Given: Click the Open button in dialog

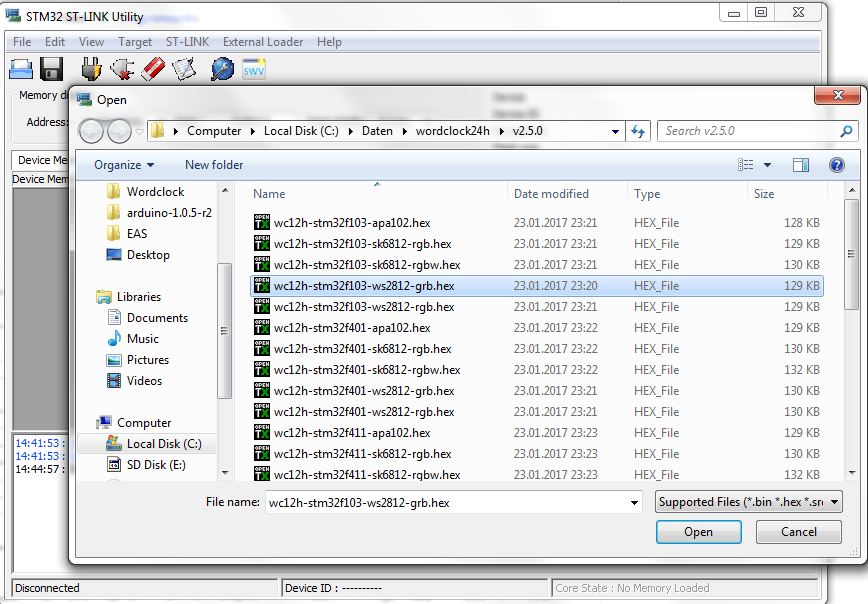Looking at the screenshot, I should tap(699, 532).
